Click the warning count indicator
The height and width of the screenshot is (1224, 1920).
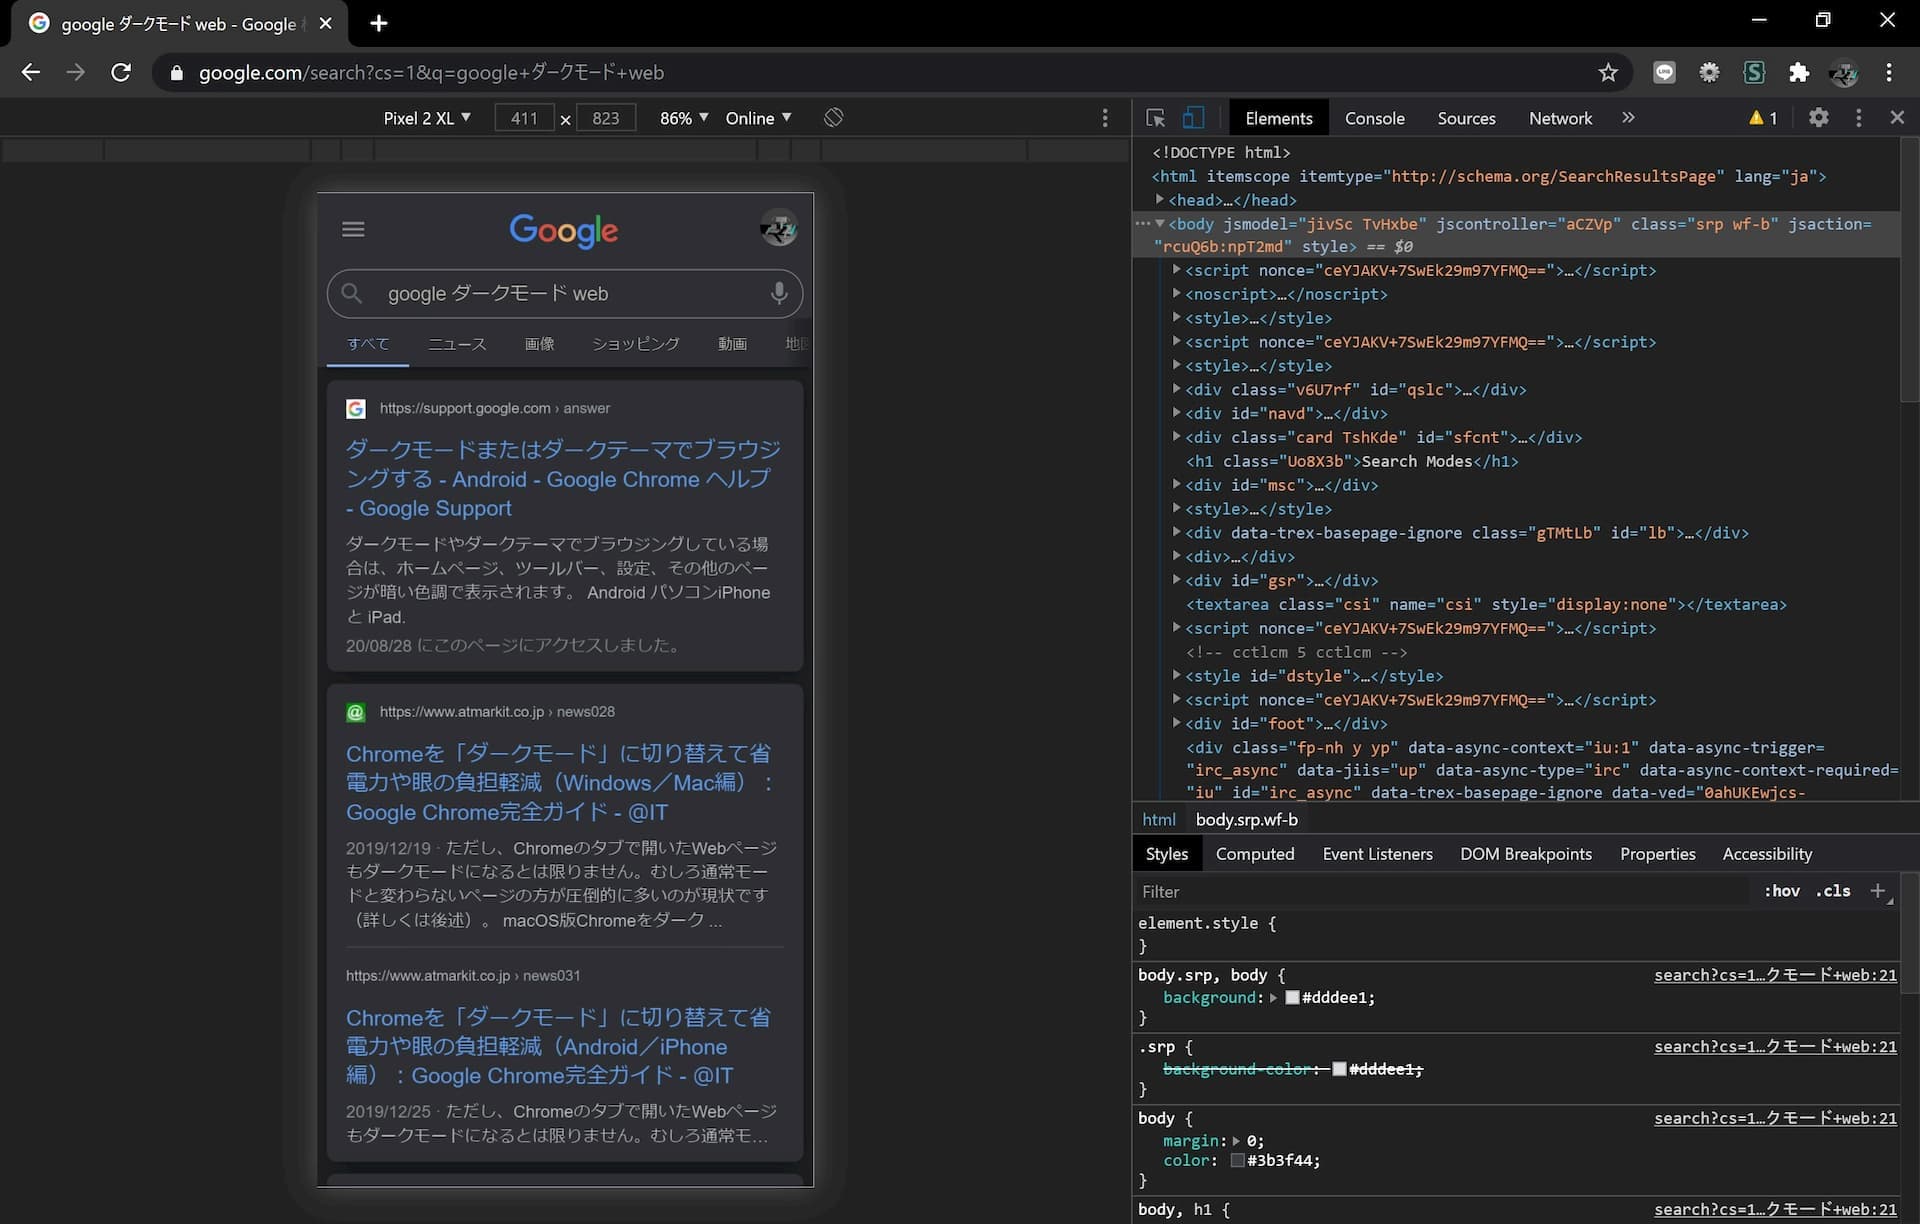[1763, 118]
